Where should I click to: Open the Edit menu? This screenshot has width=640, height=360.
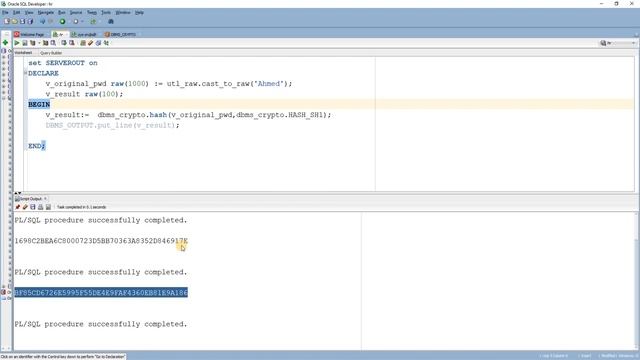coord(16,13)
